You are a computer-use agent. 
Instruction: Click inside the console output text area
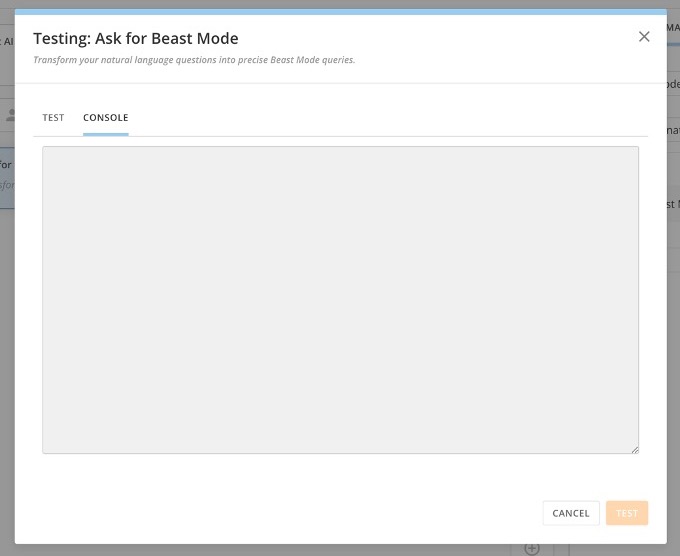point(340,300)
